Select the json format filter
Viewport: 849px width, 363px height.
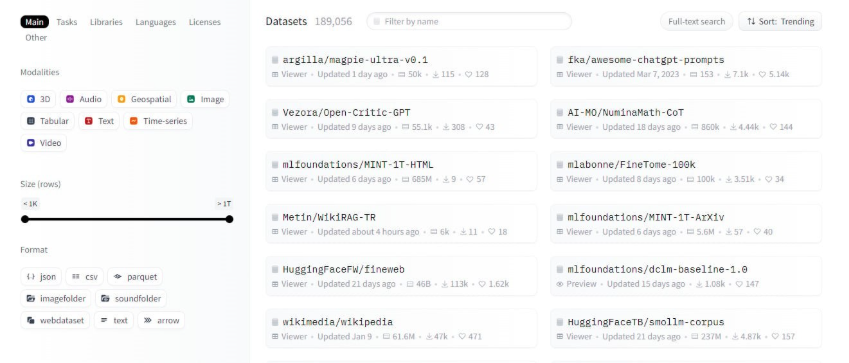(x=41, y=277)
